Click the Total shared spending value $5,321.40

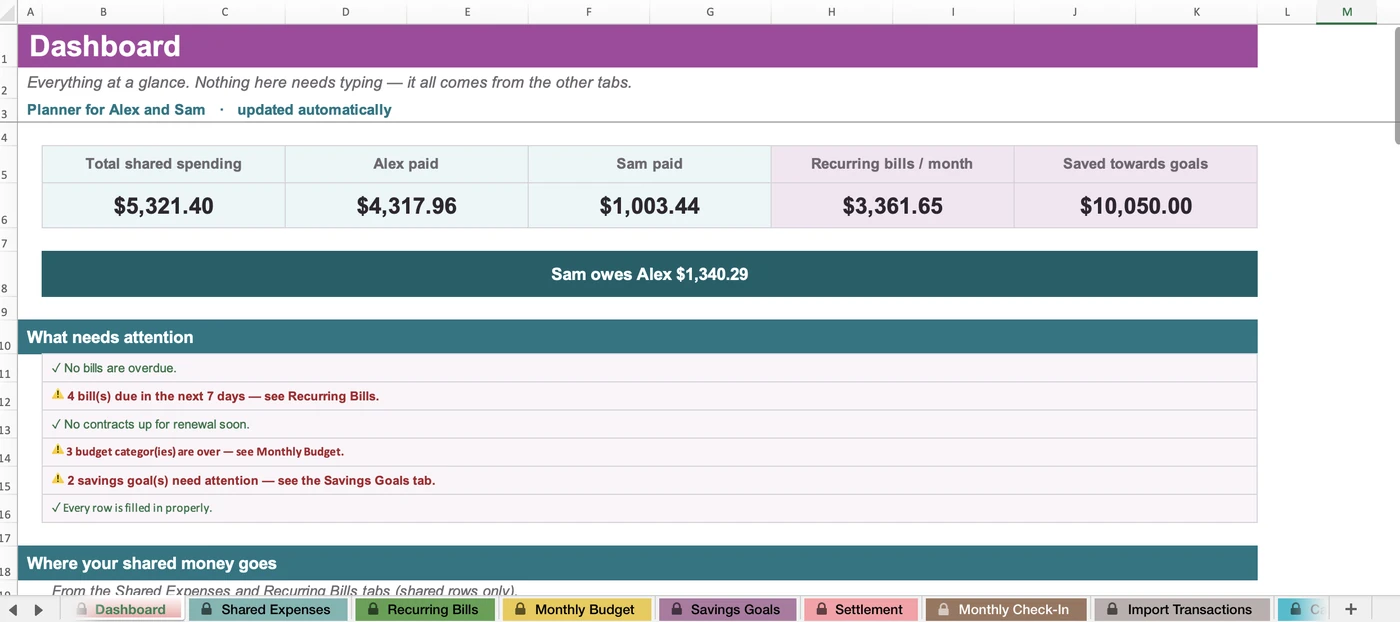pyautogui.click(x=163, y=206)
